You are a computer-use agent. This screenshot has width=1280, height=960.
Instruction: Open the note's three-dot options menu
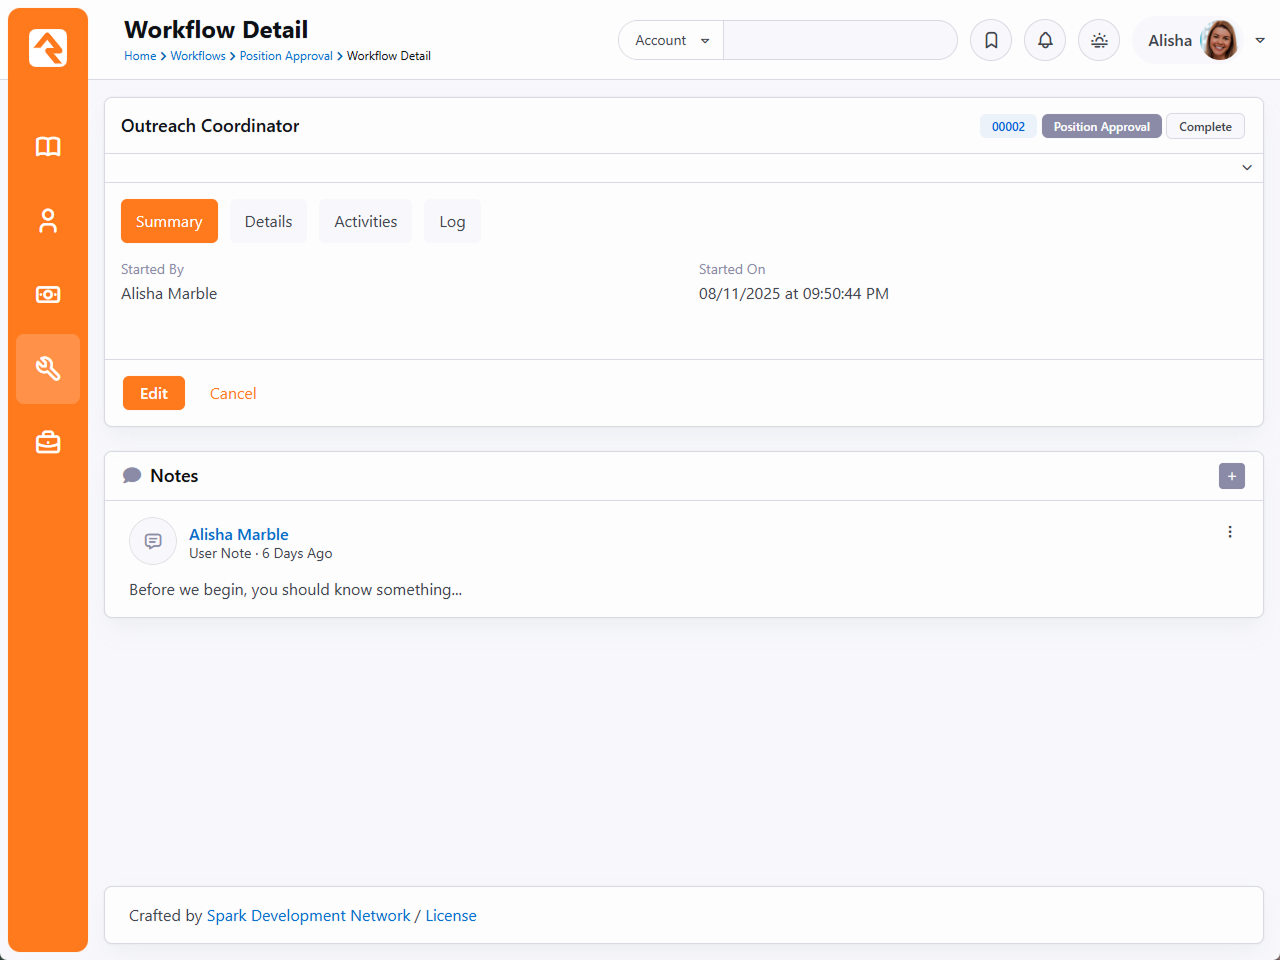(x=1230, y=532)
